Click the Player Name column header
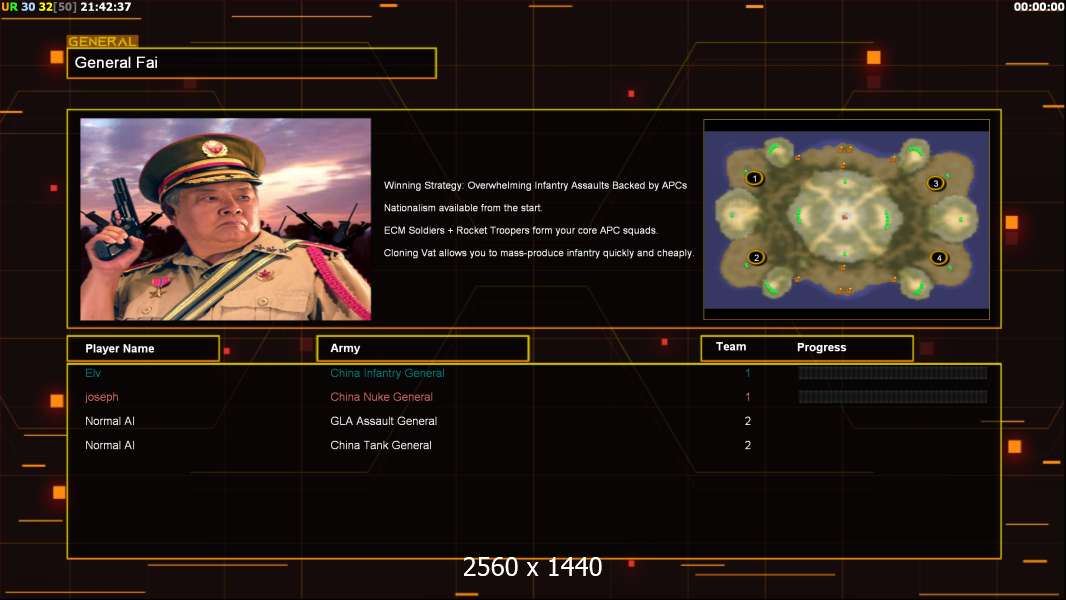1066x600 pixels. point(143,348)
